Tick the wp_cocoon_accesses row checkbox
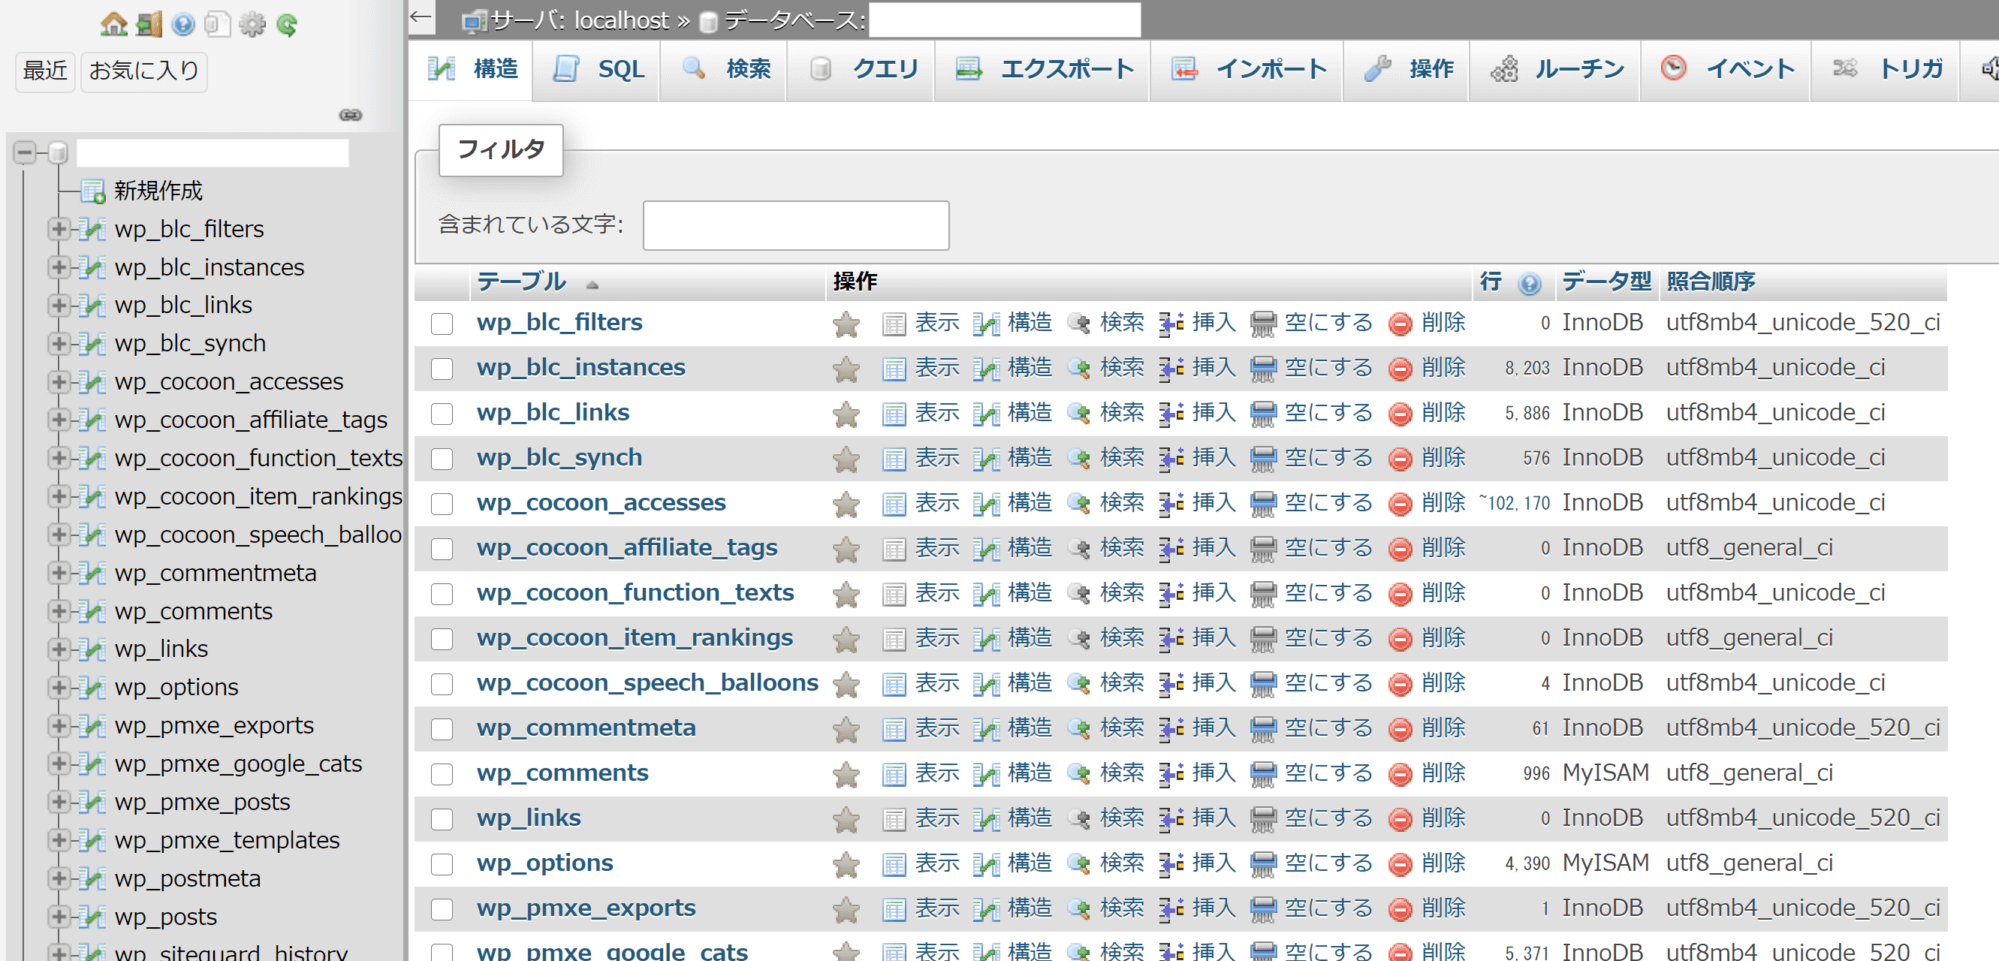Viewport: 1999px width, 961px height. pyautogui.click(x=442, y=504)
